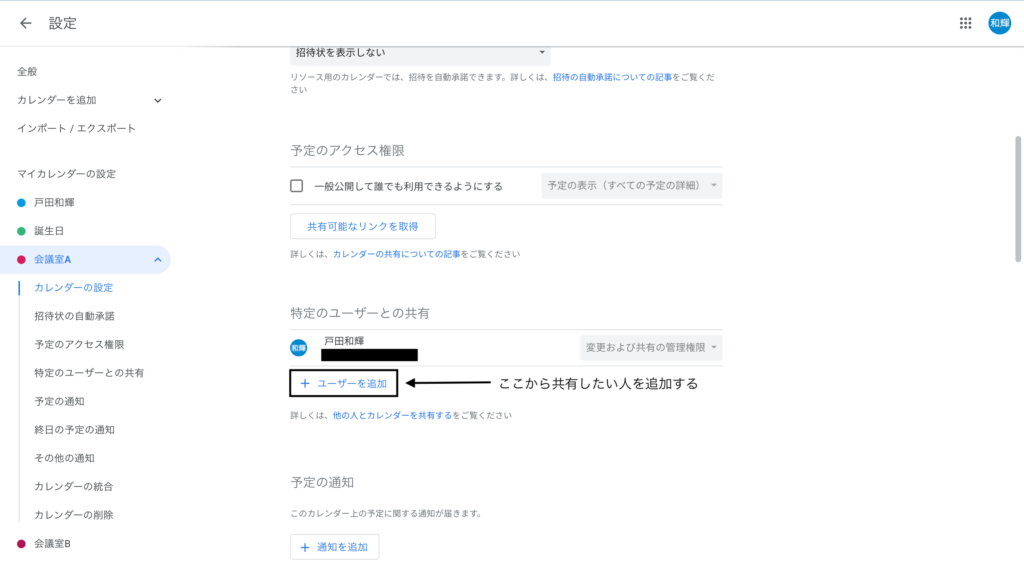1024x561 pixels.
Task: Select 会議室B calendar in sidebar
Action: click(x=52, y=543)
